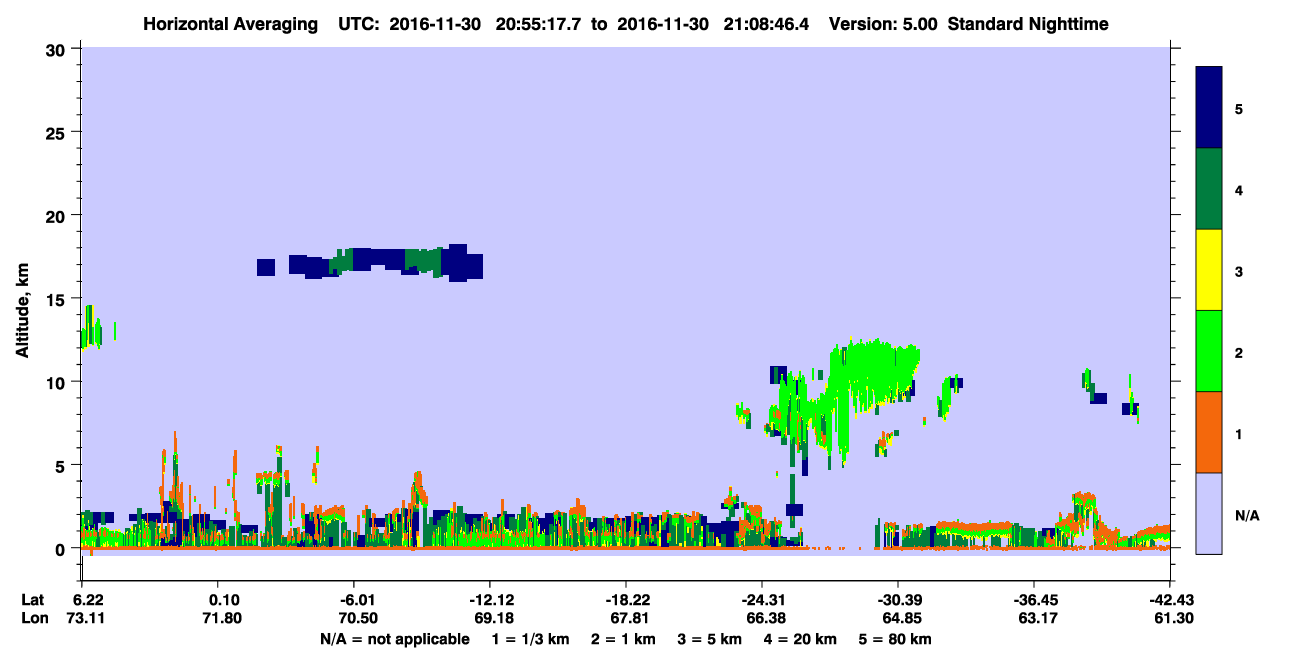This screenshot has width=1300, height=667.
Task: Click longitude value '63.17'
Action: pyautogui.click(x=1040, y=618)
